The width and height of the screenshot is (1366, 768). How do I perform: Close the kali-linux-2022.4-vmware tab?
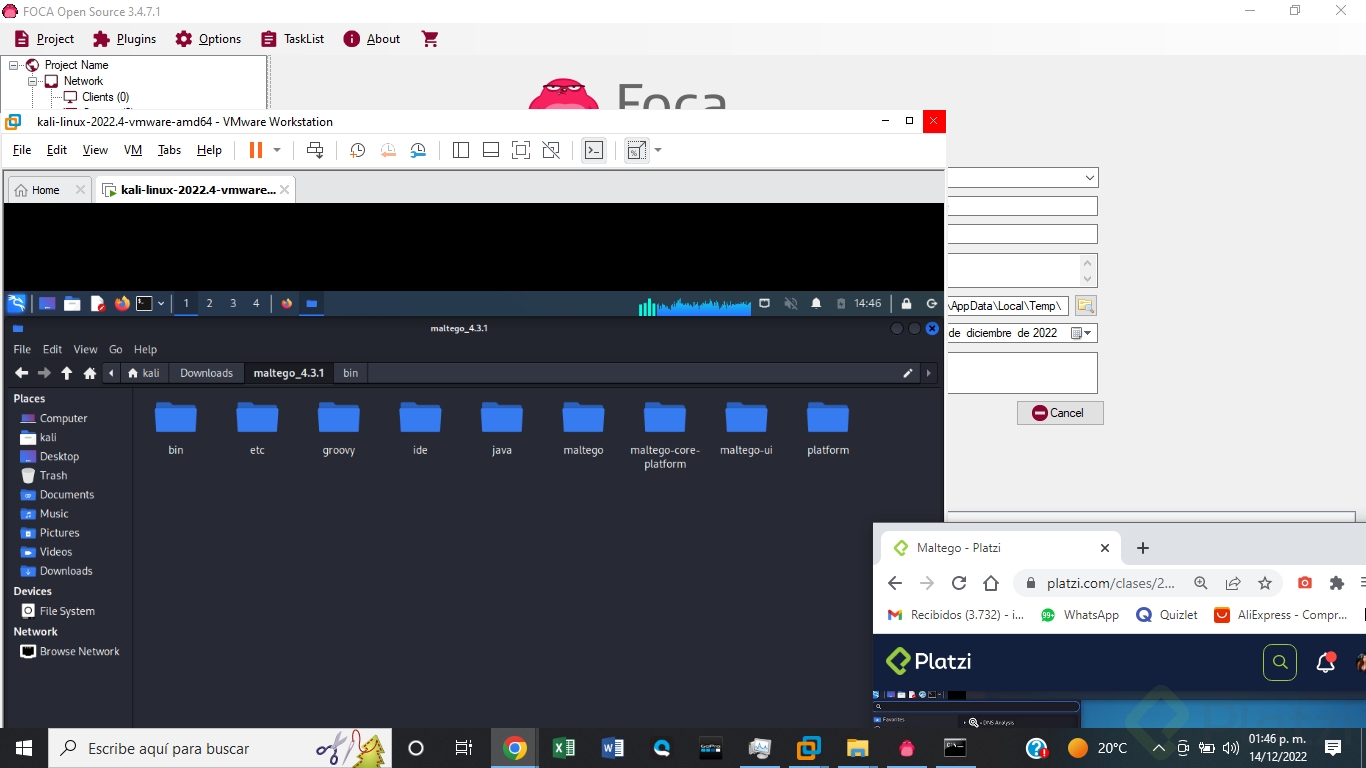point(285,190)
